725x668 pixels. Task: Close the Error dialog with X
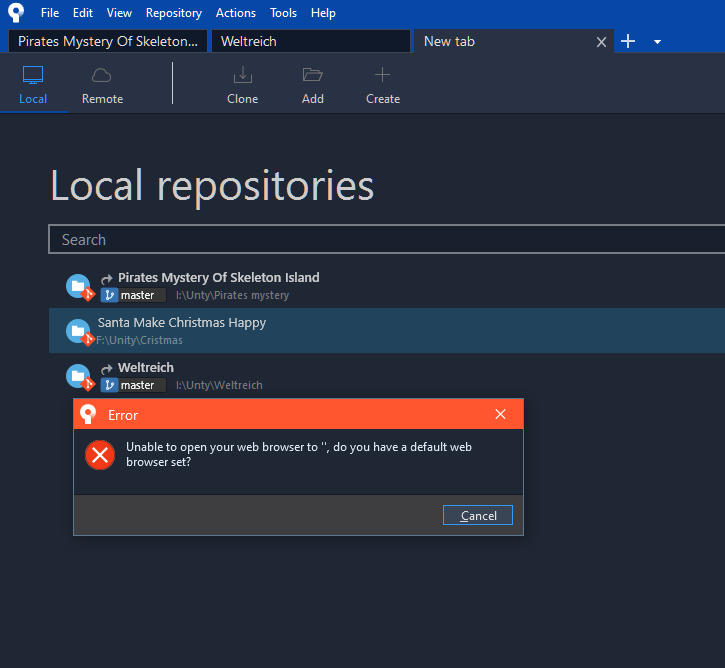500,414
